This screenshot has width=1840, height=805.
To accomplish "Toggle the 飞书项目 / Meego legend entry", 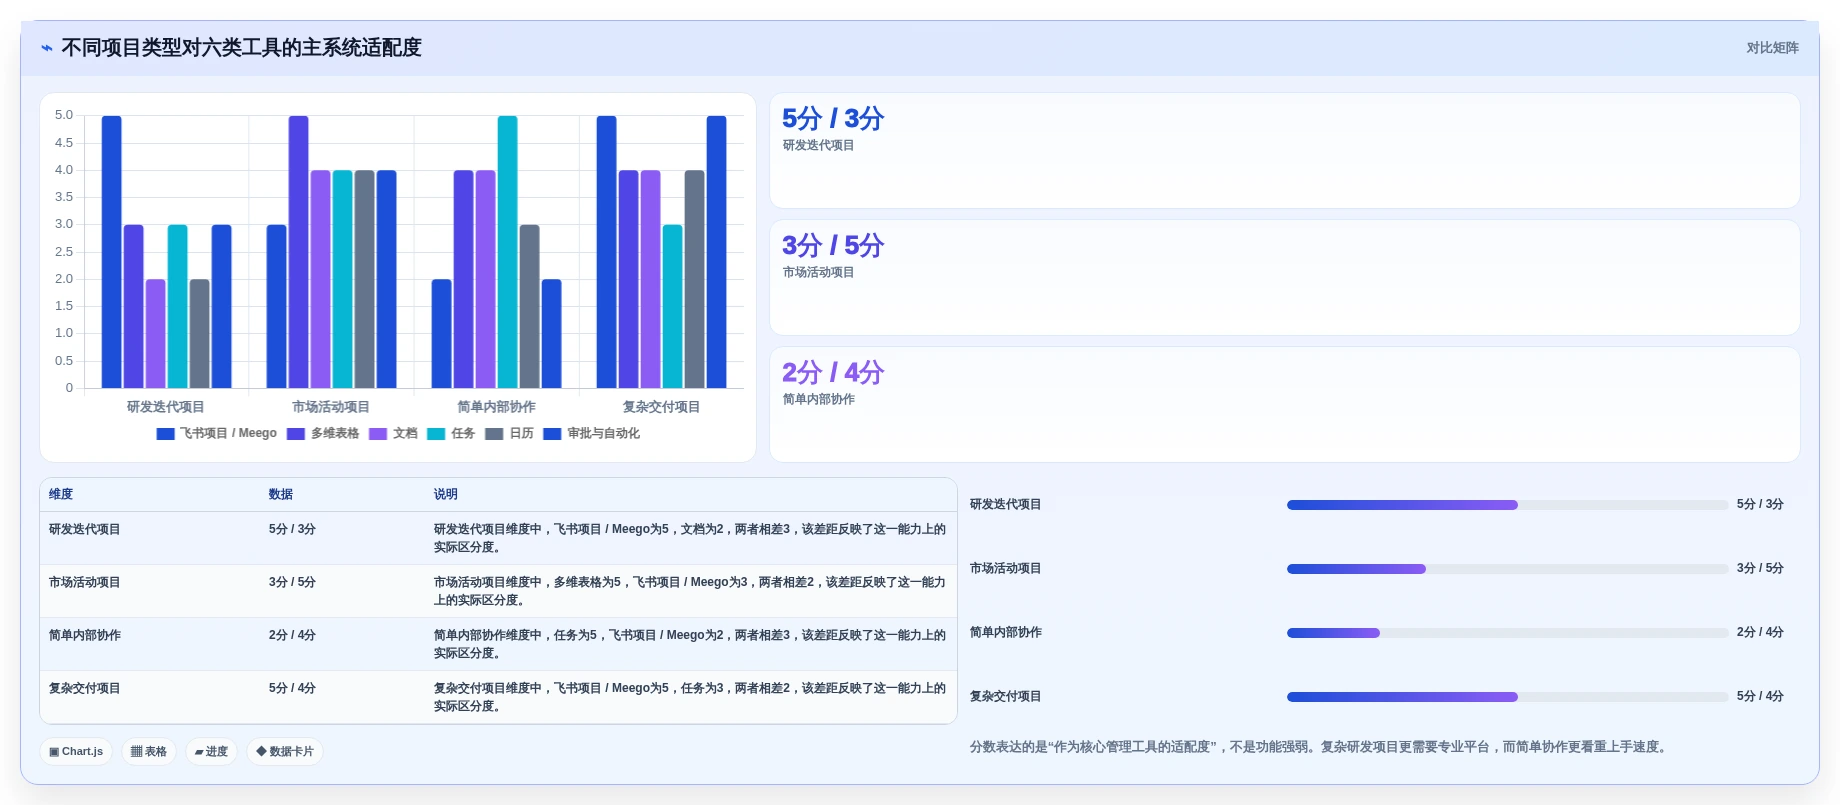I will (x=217, y=433).
